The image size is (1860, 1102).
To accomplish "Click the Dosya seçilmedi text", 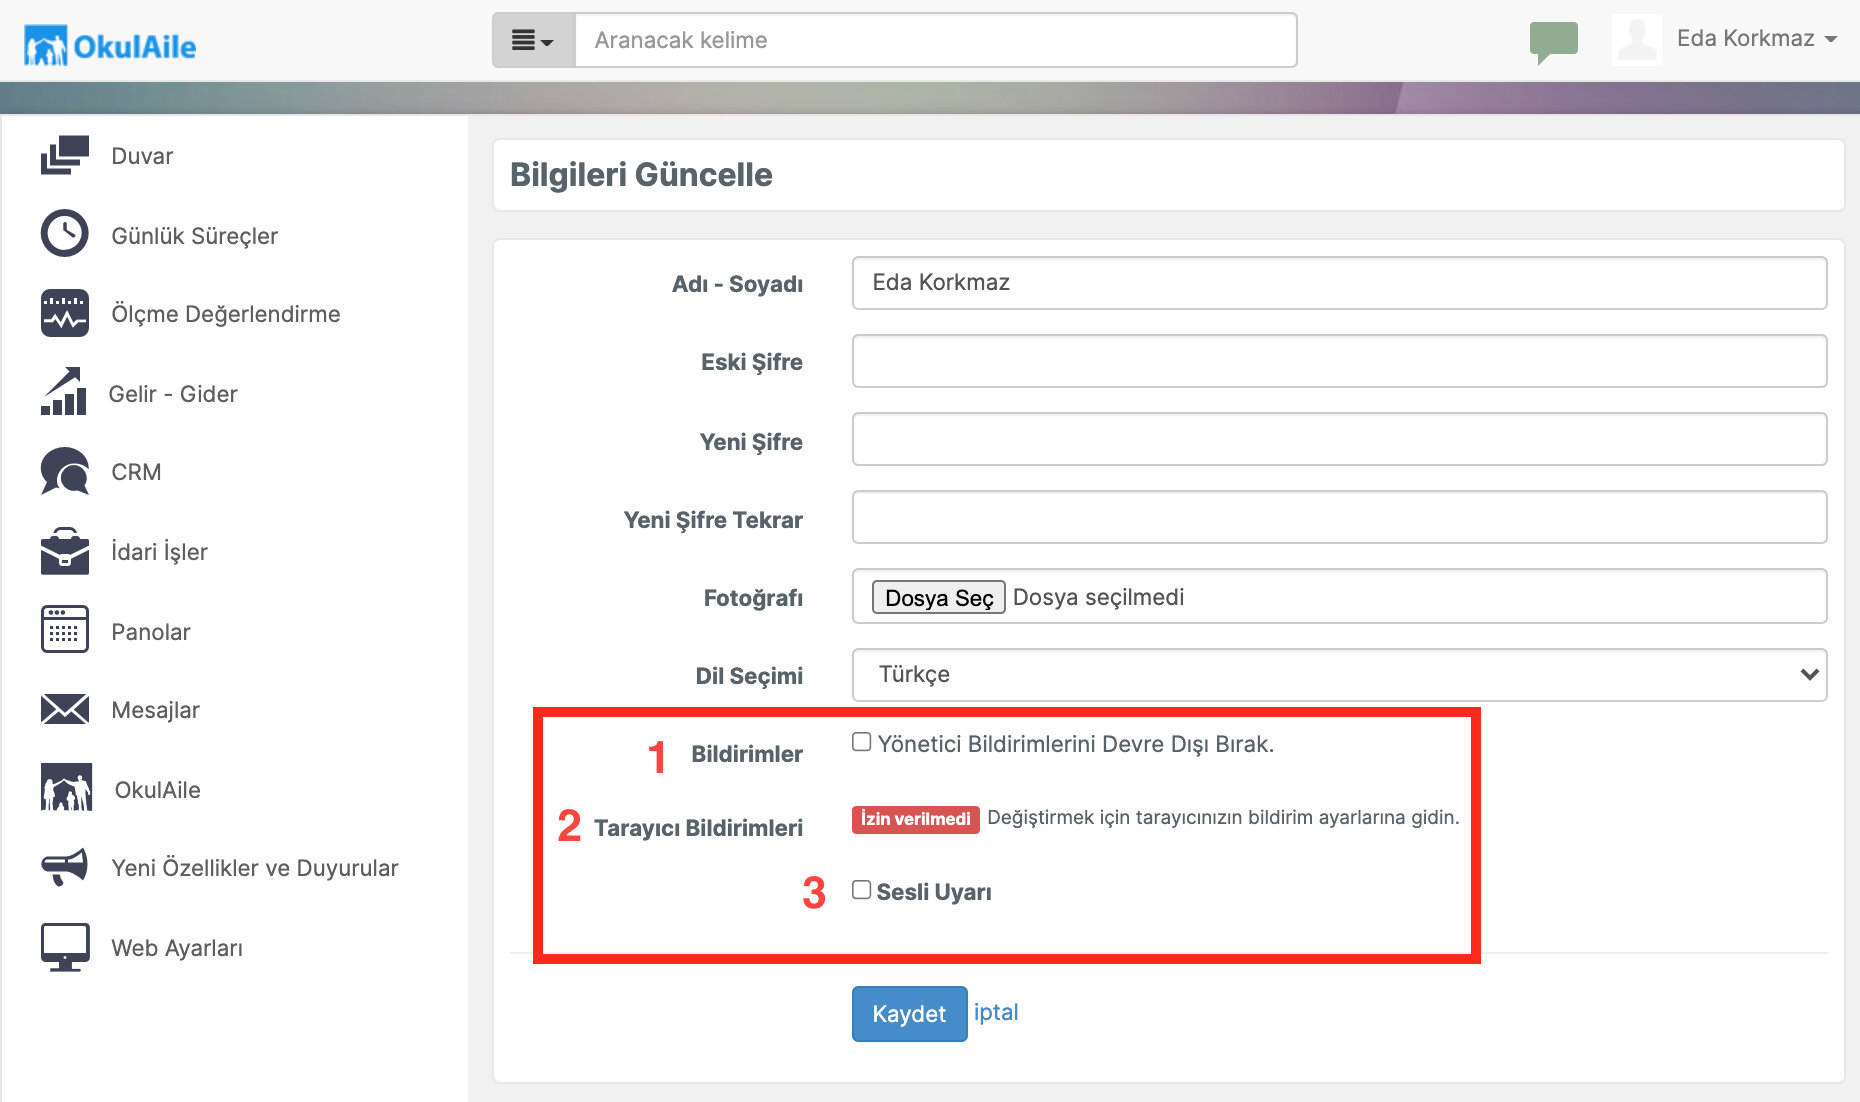I will click(x=1098, y=597).
